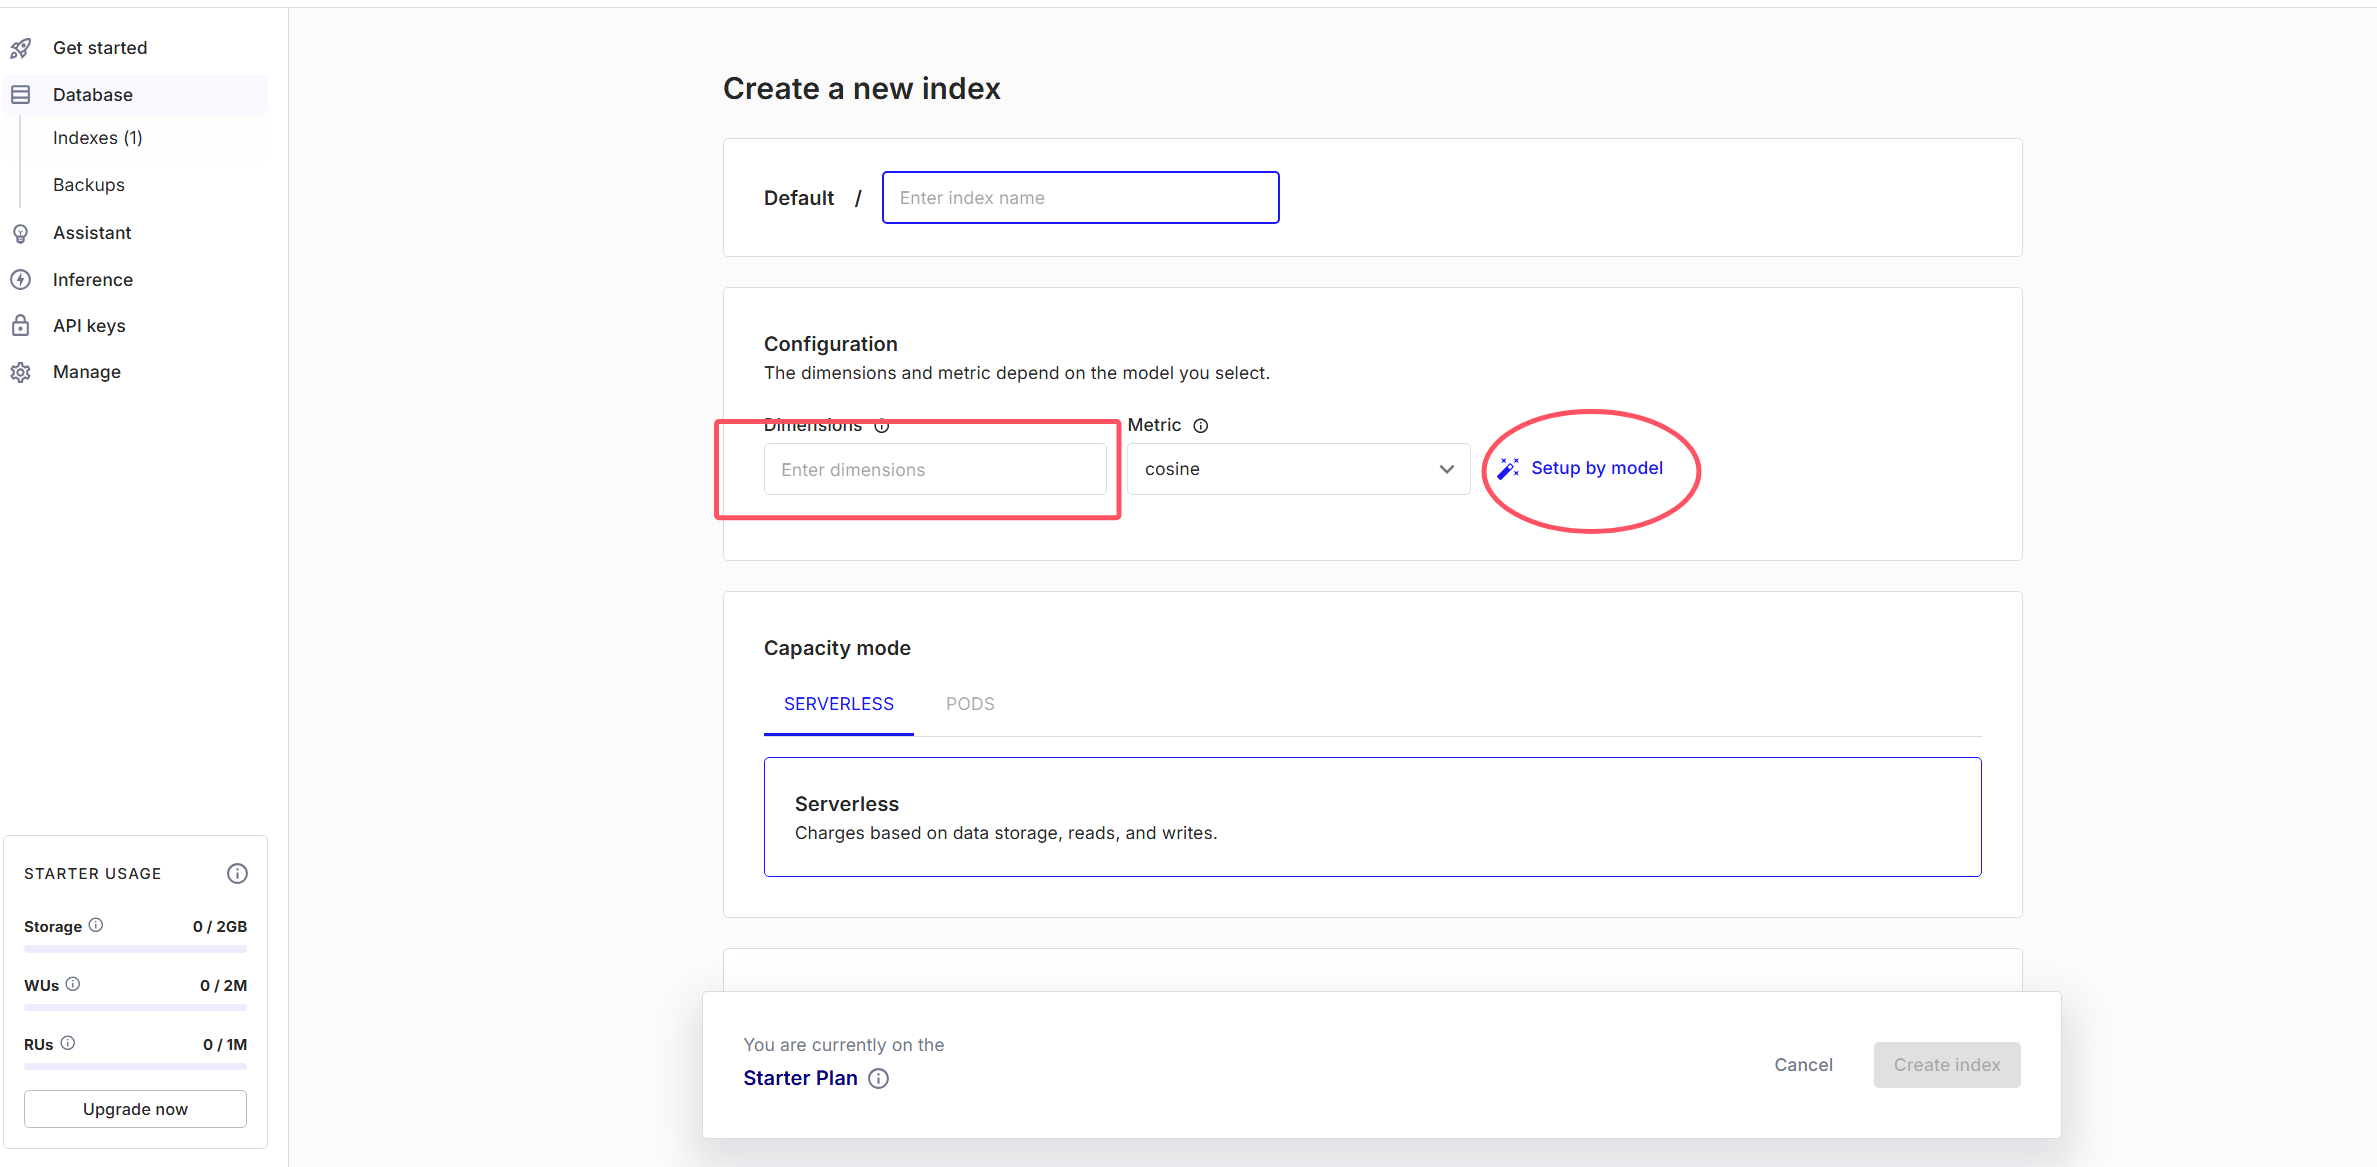Image resolution: width=2377 pixels, height=1167 pixels.
Task: Open the Metric cosine dropdown
Action: point(1298,469)
